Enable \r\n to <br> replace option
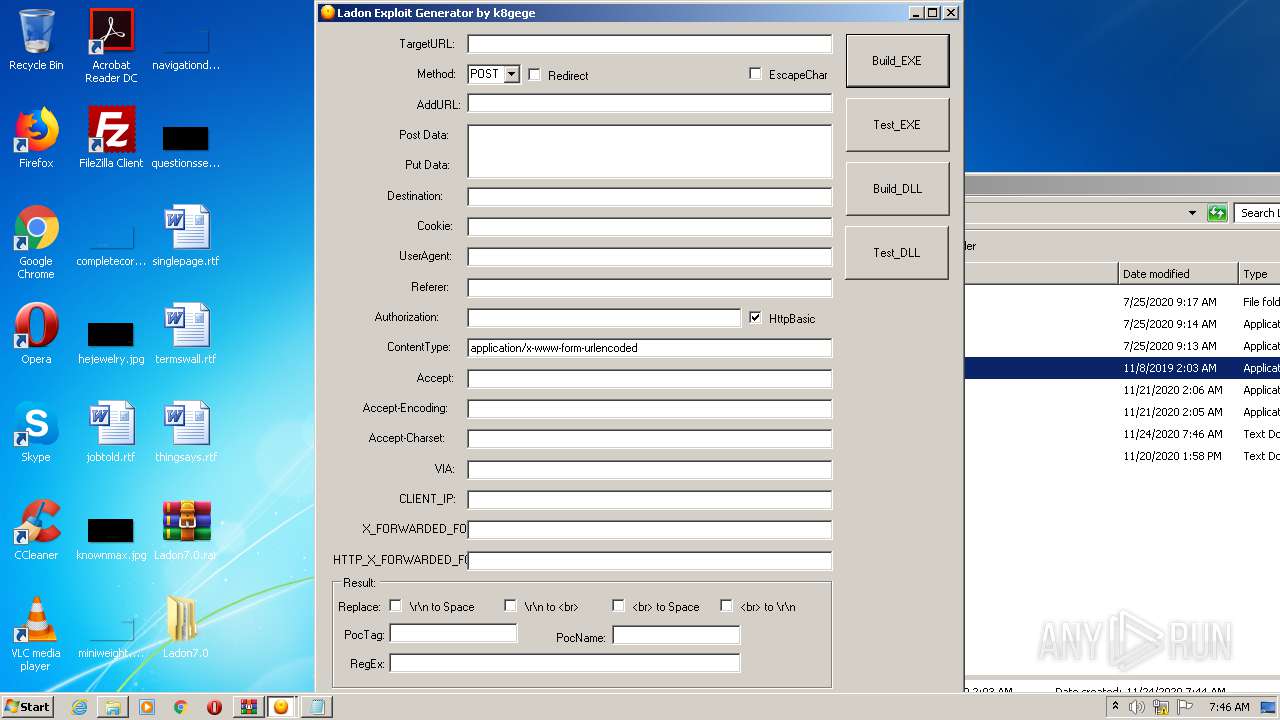1280x720 pixels. pos(510,606)
